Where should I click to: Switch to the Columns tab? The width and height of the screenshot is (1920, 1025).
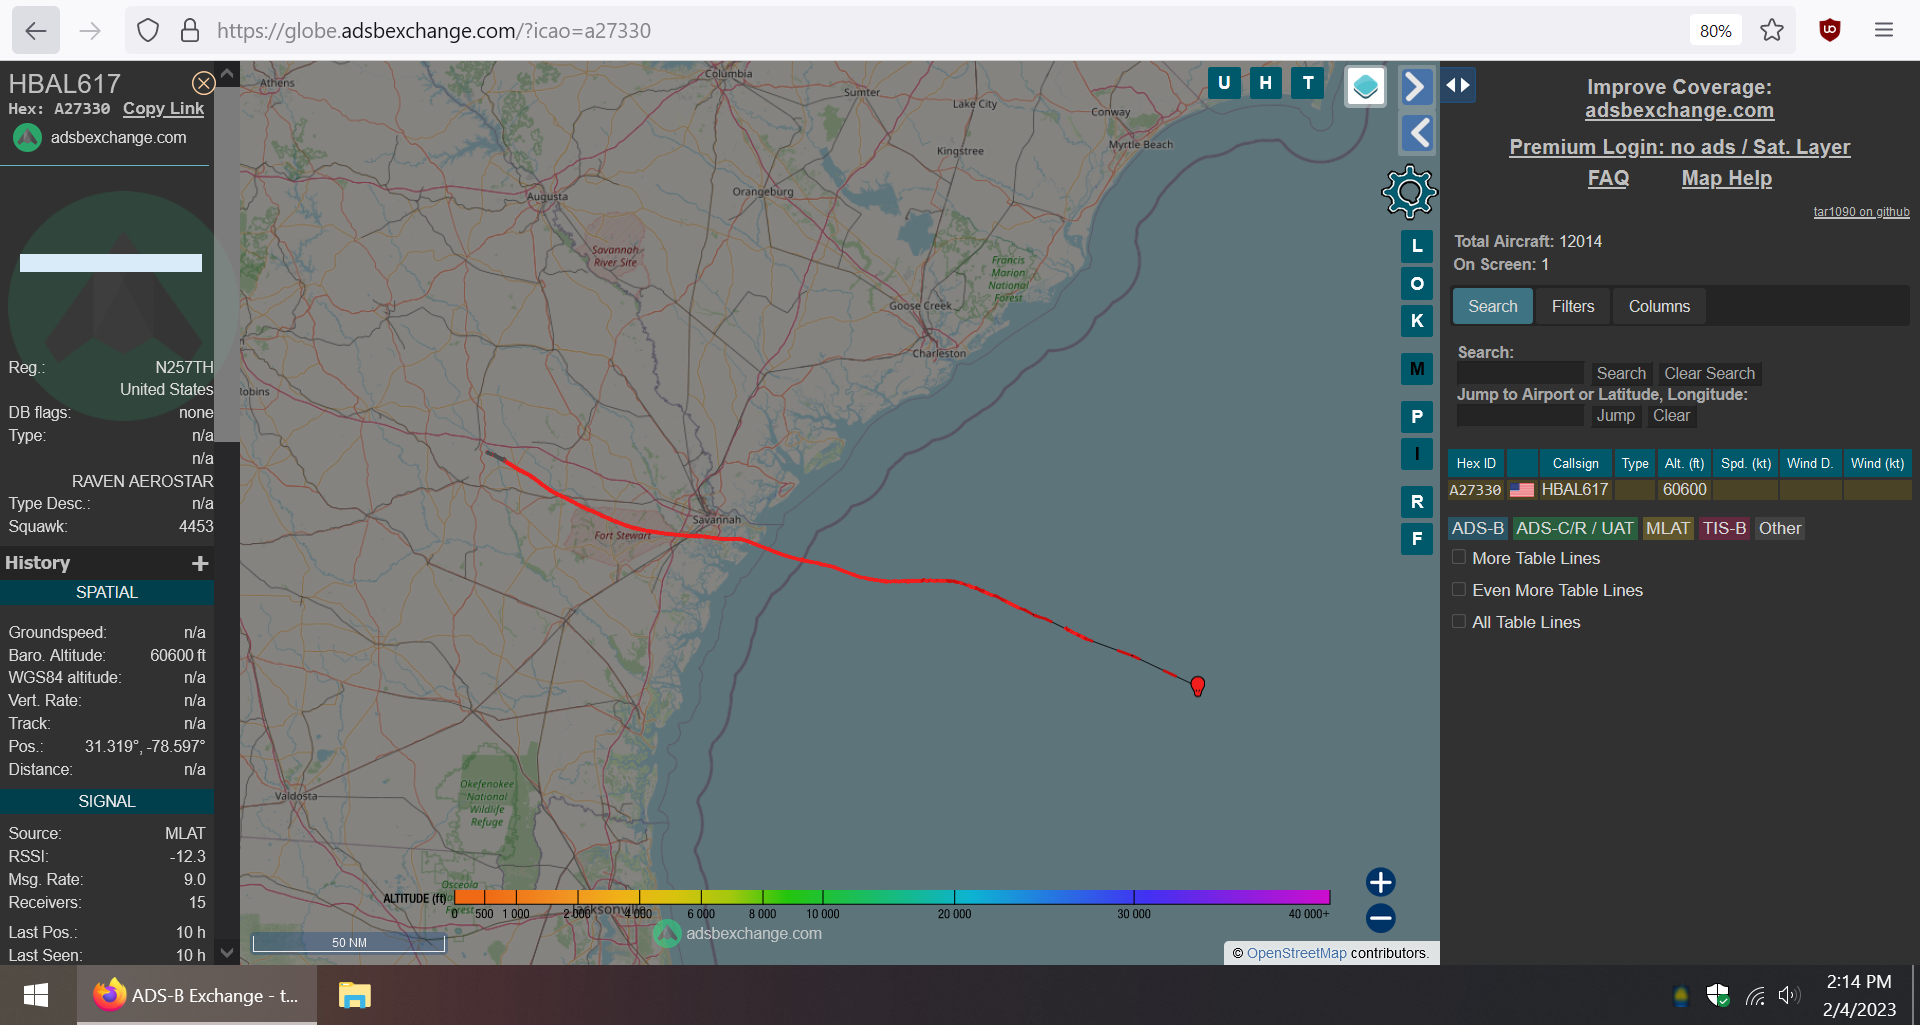1659,306
